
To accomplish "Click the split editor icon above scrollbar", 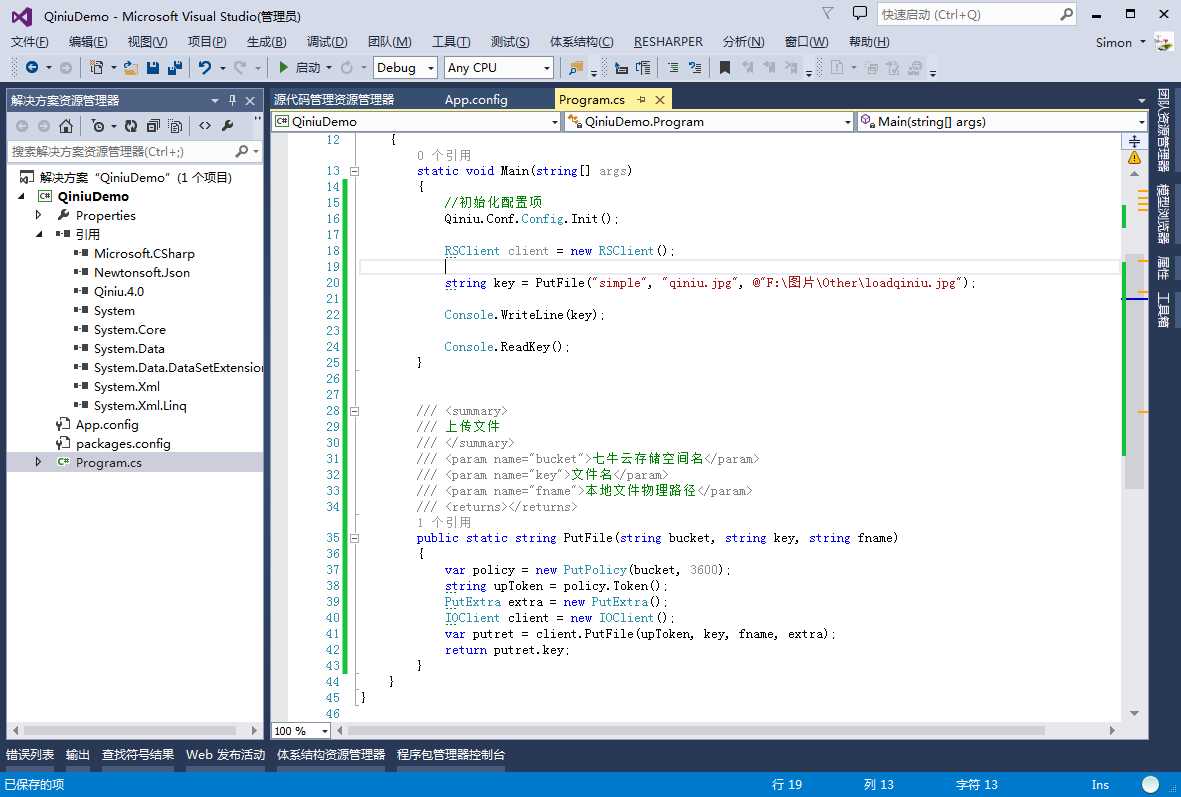I will click(x=1134, y=141).
